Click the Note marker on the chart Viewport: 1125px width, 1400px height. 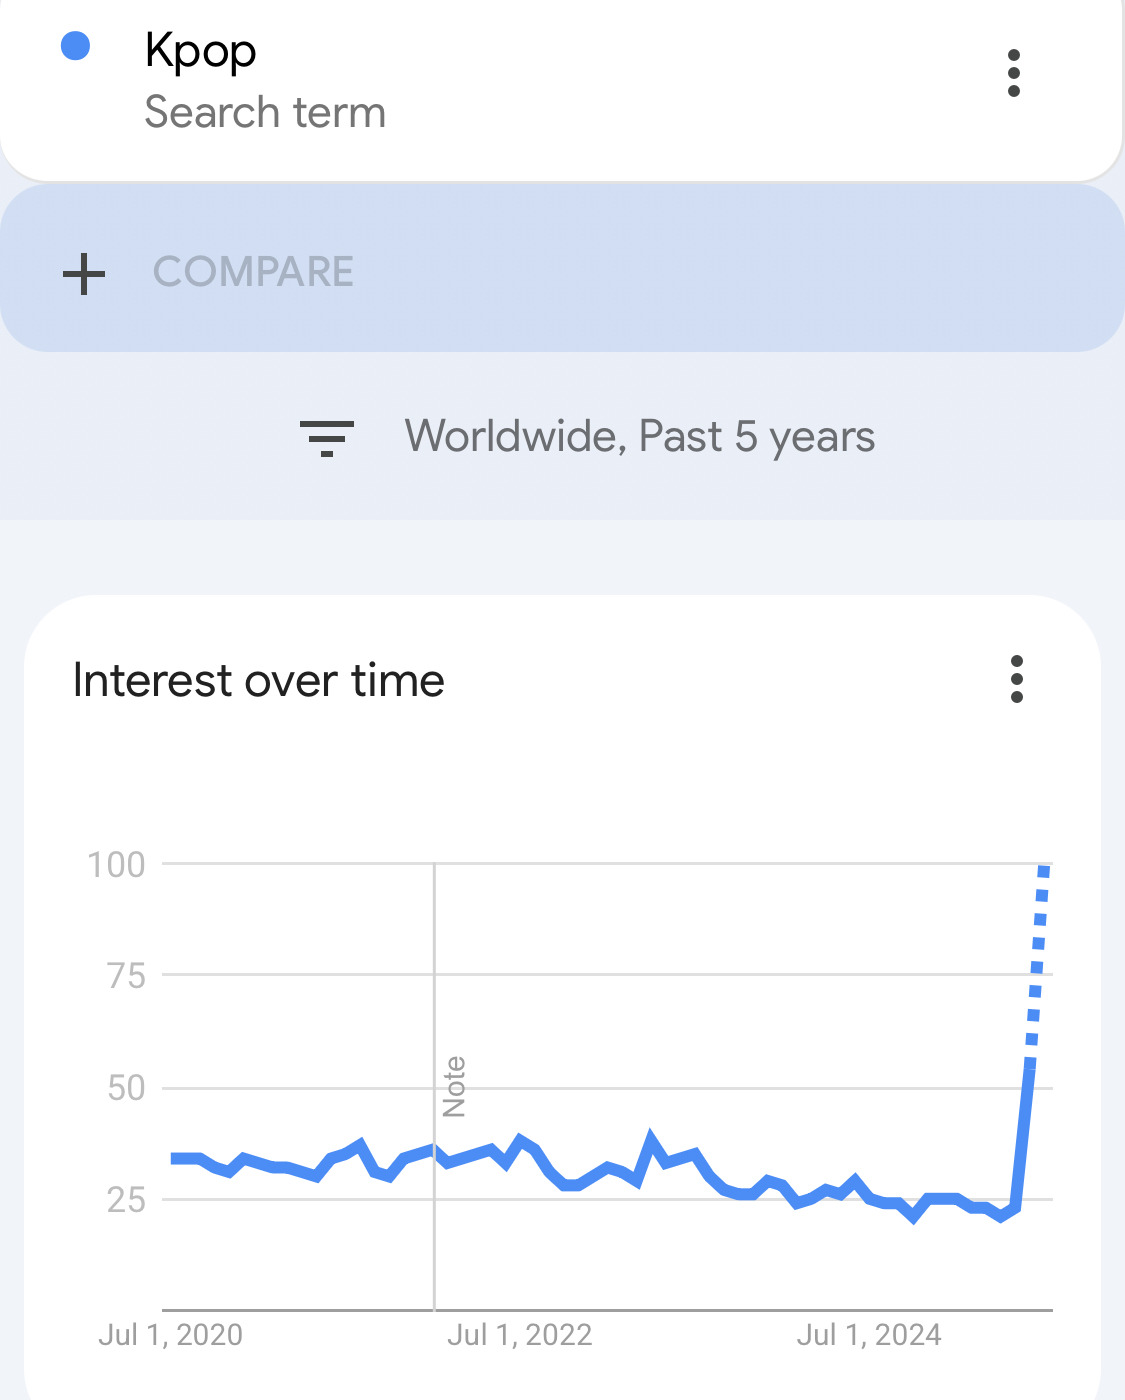point(454,1086)
